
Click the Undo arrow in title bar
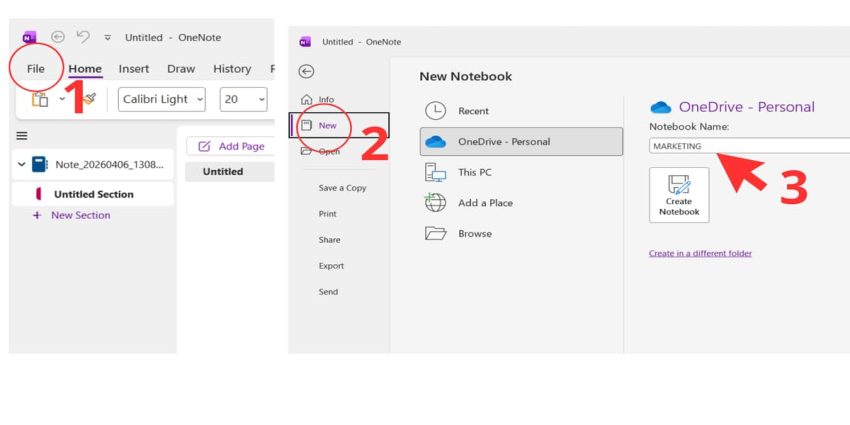point(83,36)
